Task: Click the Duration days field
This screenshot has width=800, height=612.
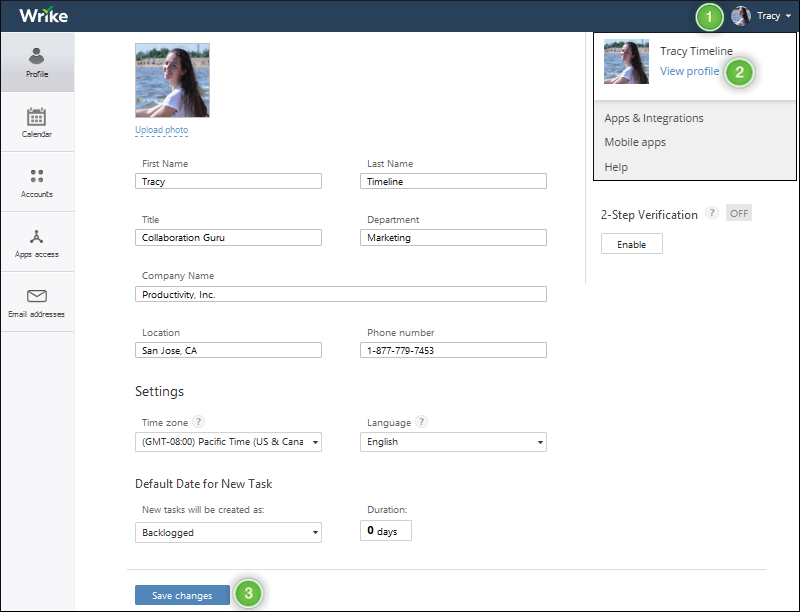Action: (x=386, y=531)
